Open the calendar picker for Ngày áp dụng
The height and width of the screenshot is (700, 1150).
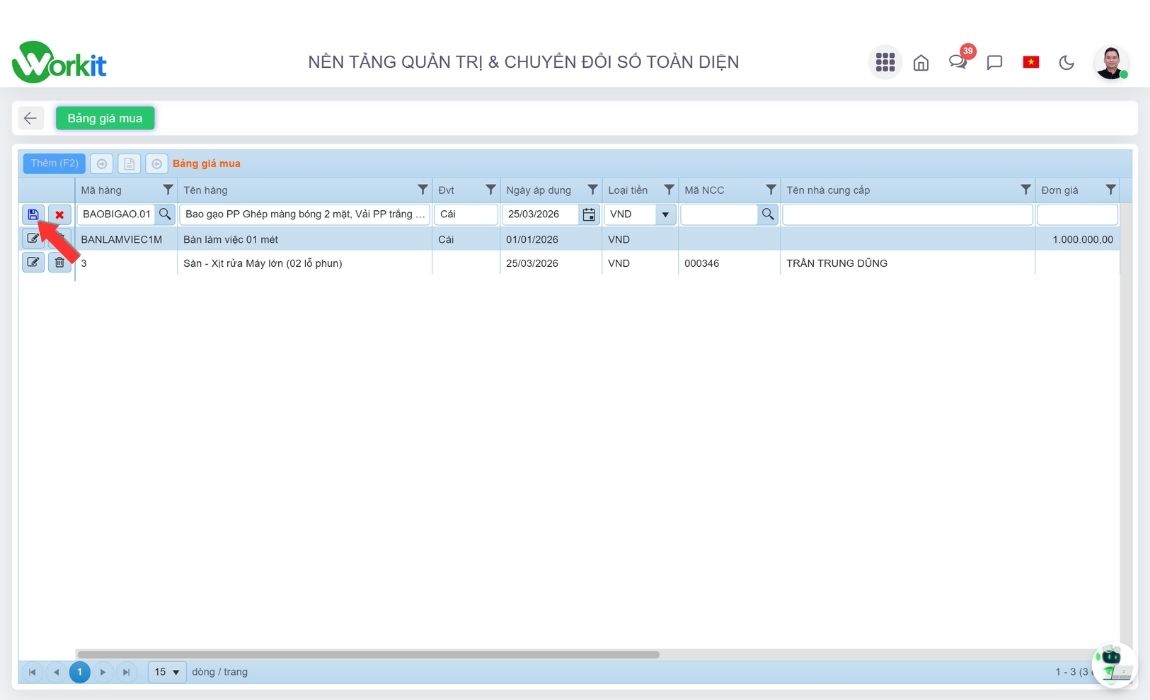click(x=589, y=214)
